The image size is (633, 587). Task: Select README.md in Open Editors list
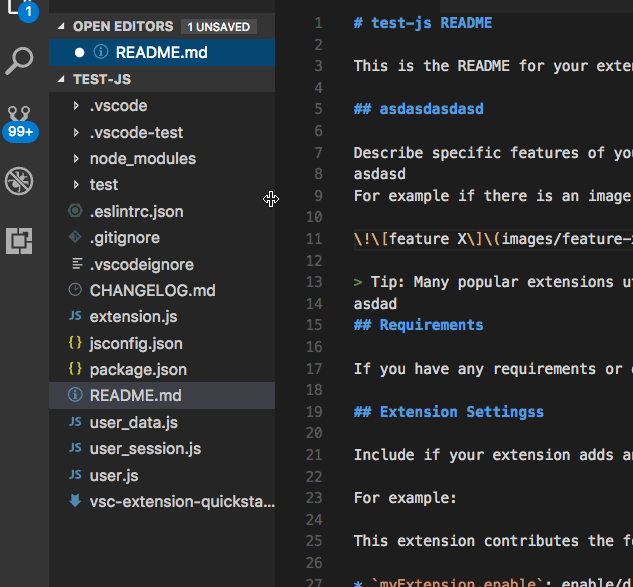click(162, 52)
